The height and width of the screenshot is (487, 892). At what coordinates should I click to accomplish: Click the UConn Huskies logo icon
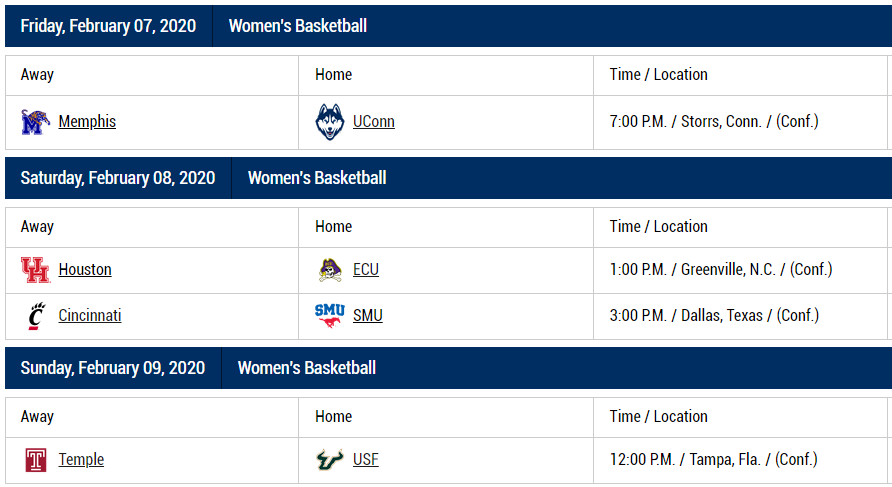click(x=330, y=122)
